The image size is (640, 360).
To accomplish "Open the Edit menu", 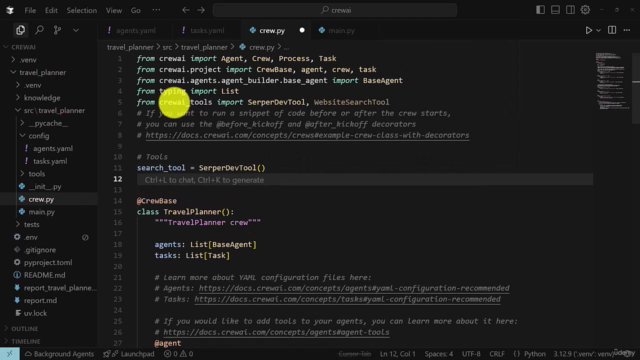I will pyautogui.click(x=51, y=10).
